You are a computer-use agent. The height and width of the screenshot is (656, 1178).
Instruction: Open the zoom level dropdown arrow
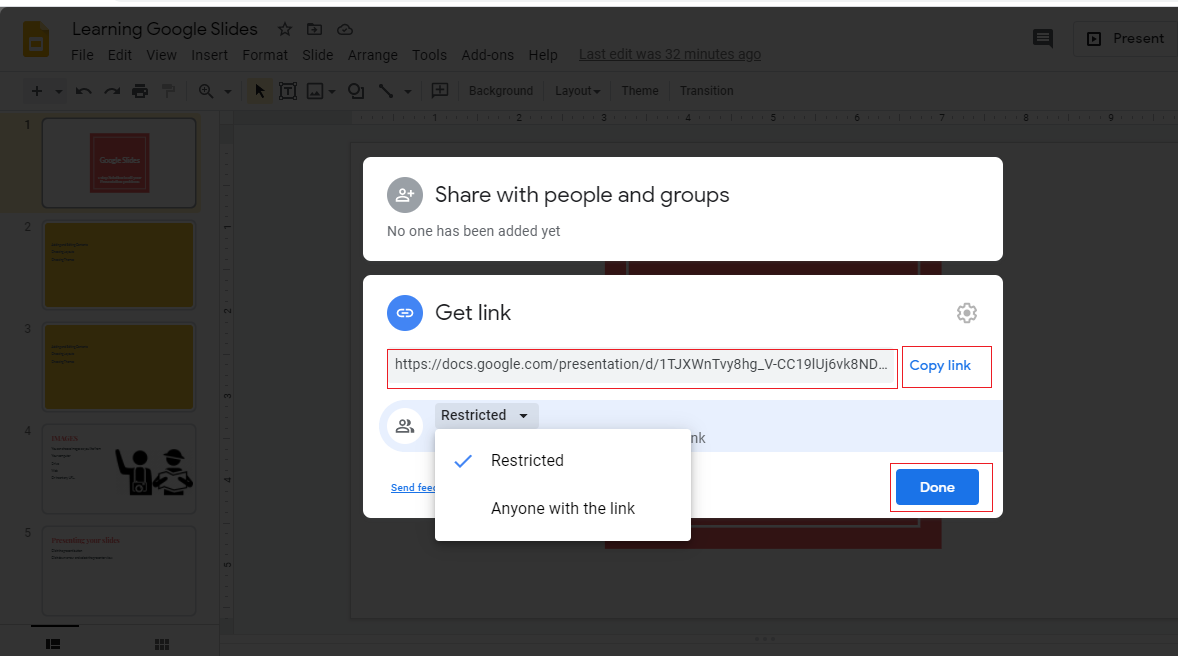tap(228, 92)
